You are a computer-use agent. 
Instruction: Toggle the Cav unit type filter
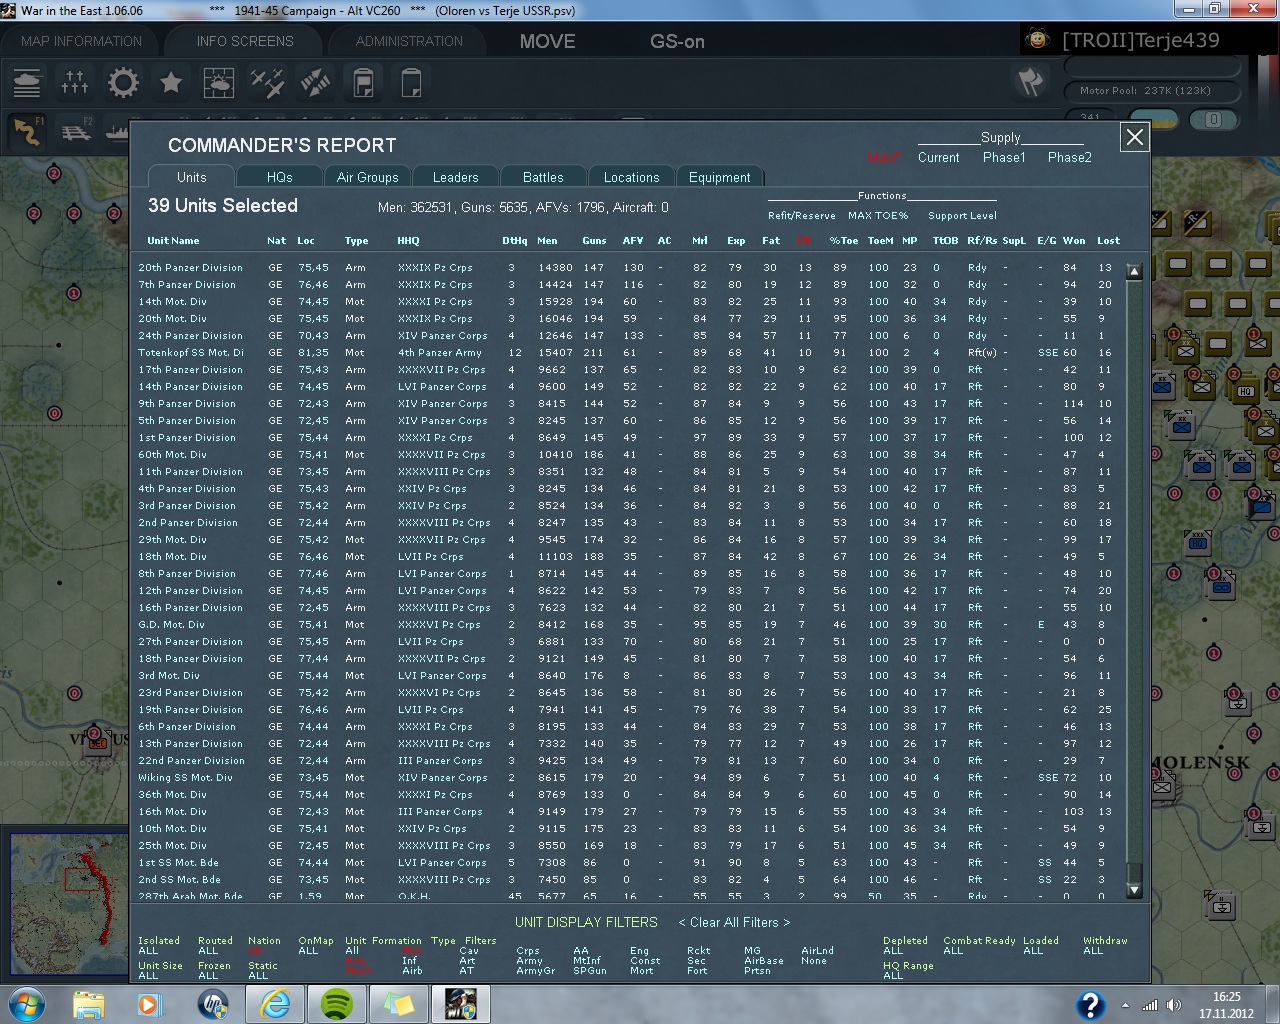click(x=468, y=951)
